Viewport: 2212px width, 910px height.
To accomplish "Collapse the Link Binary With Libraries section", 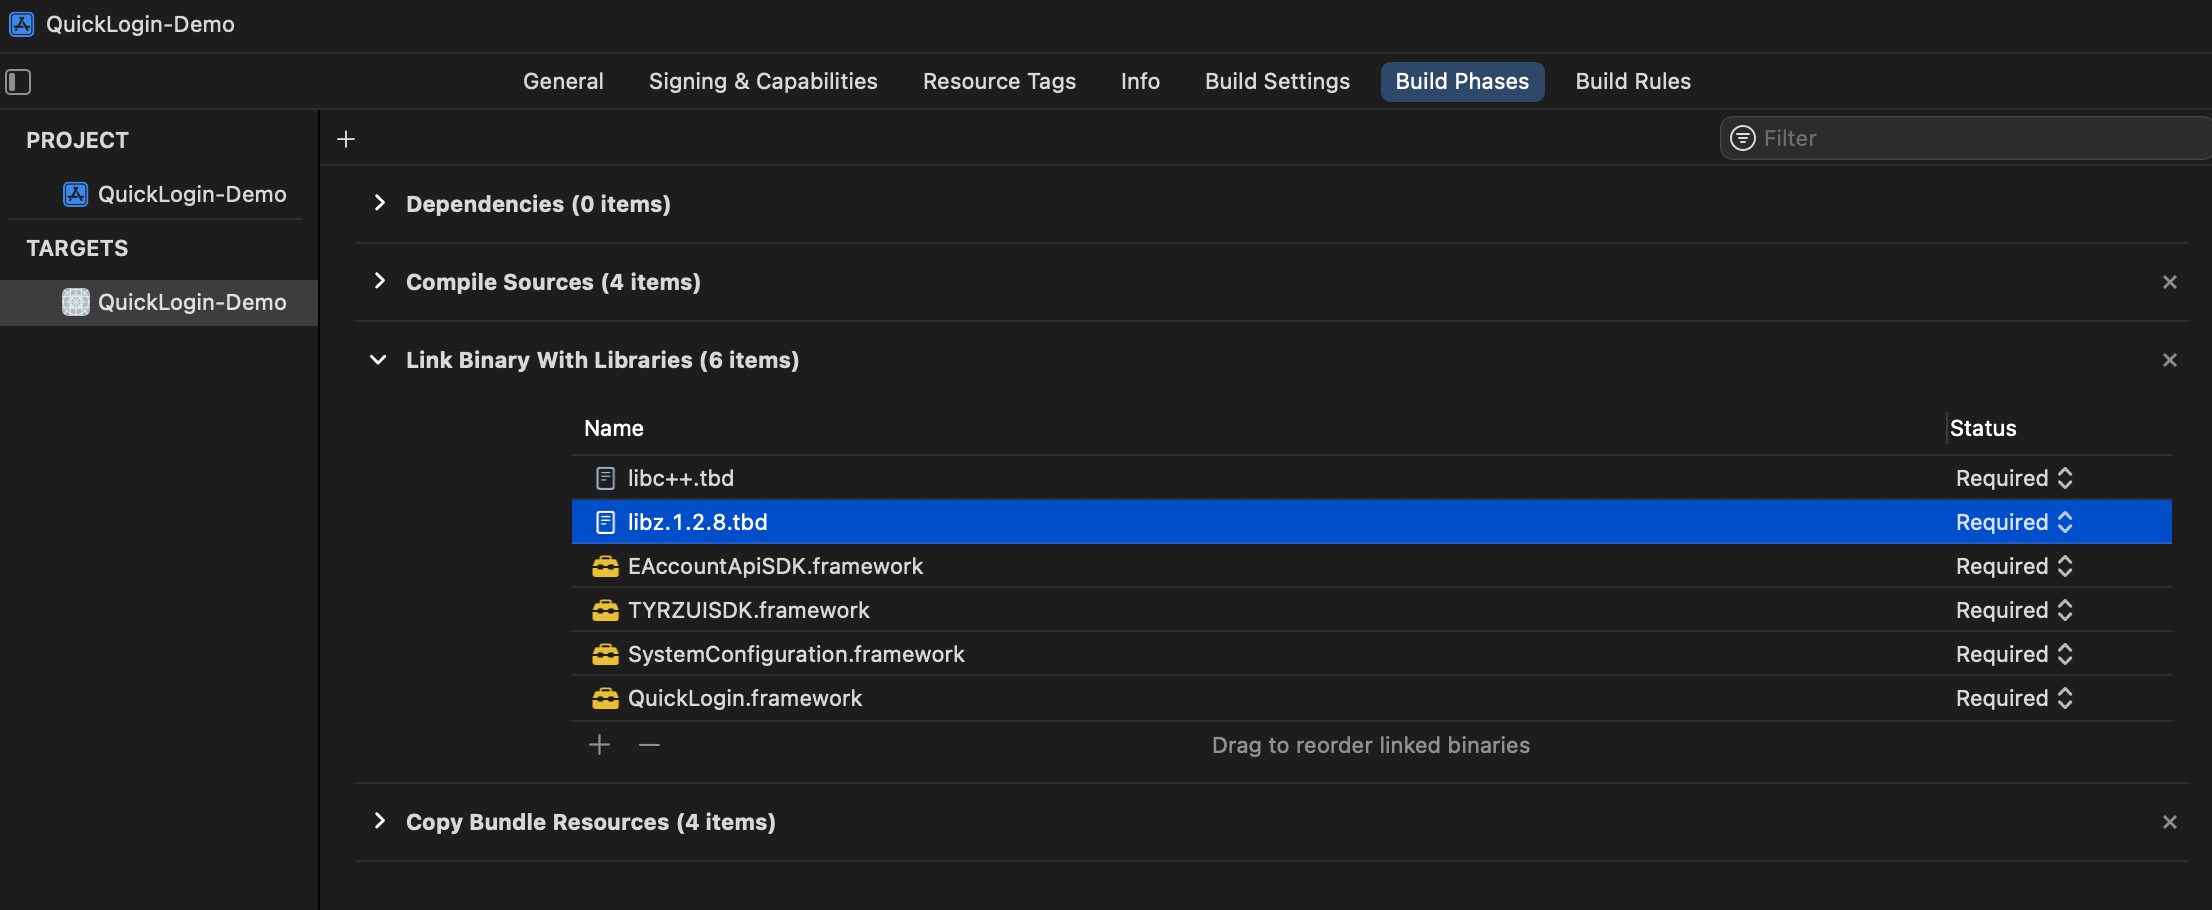I will click(x=378, y=360).
